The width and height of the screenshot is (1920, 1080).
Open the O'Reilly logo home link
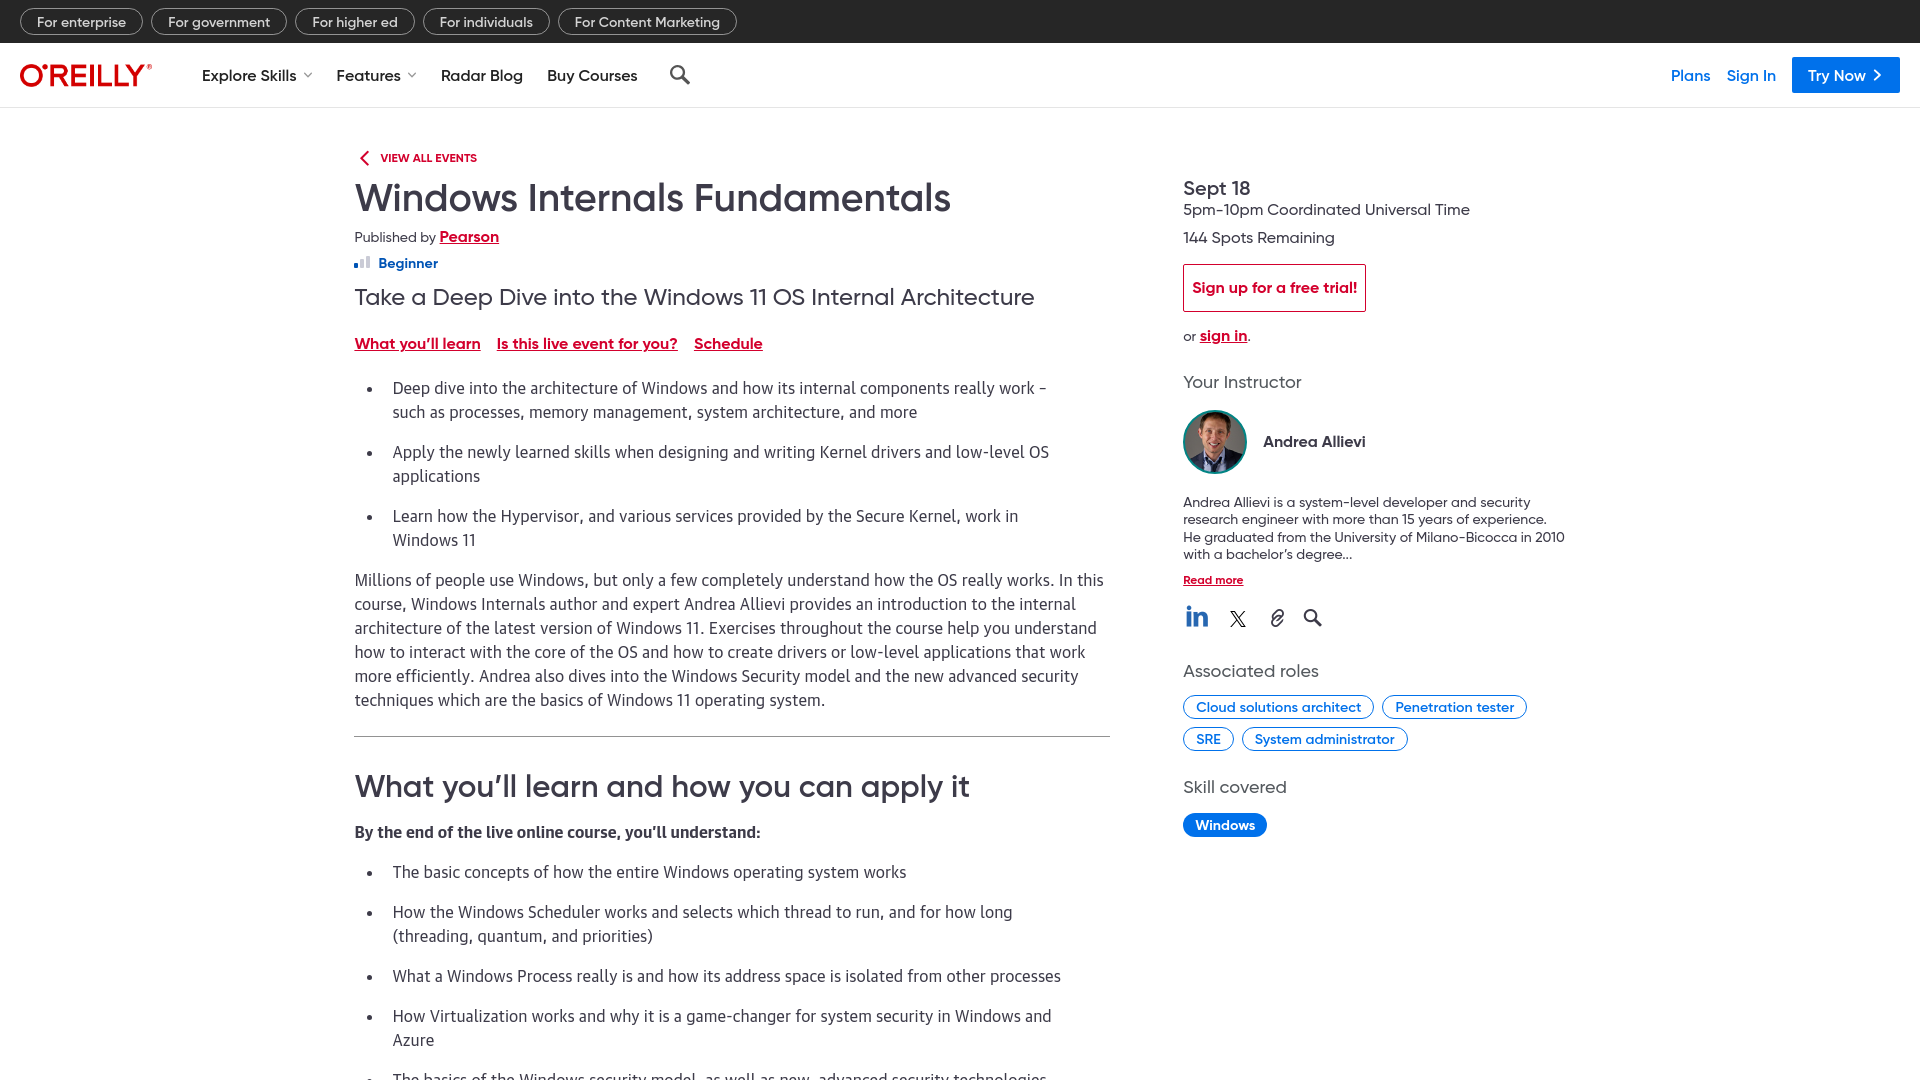pos(86,75)
